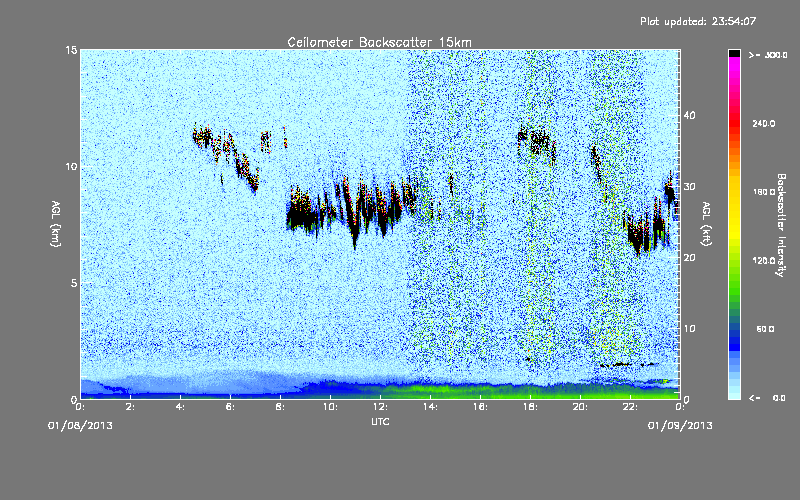Click the right AGL (kft) axis label

point(706,223)
